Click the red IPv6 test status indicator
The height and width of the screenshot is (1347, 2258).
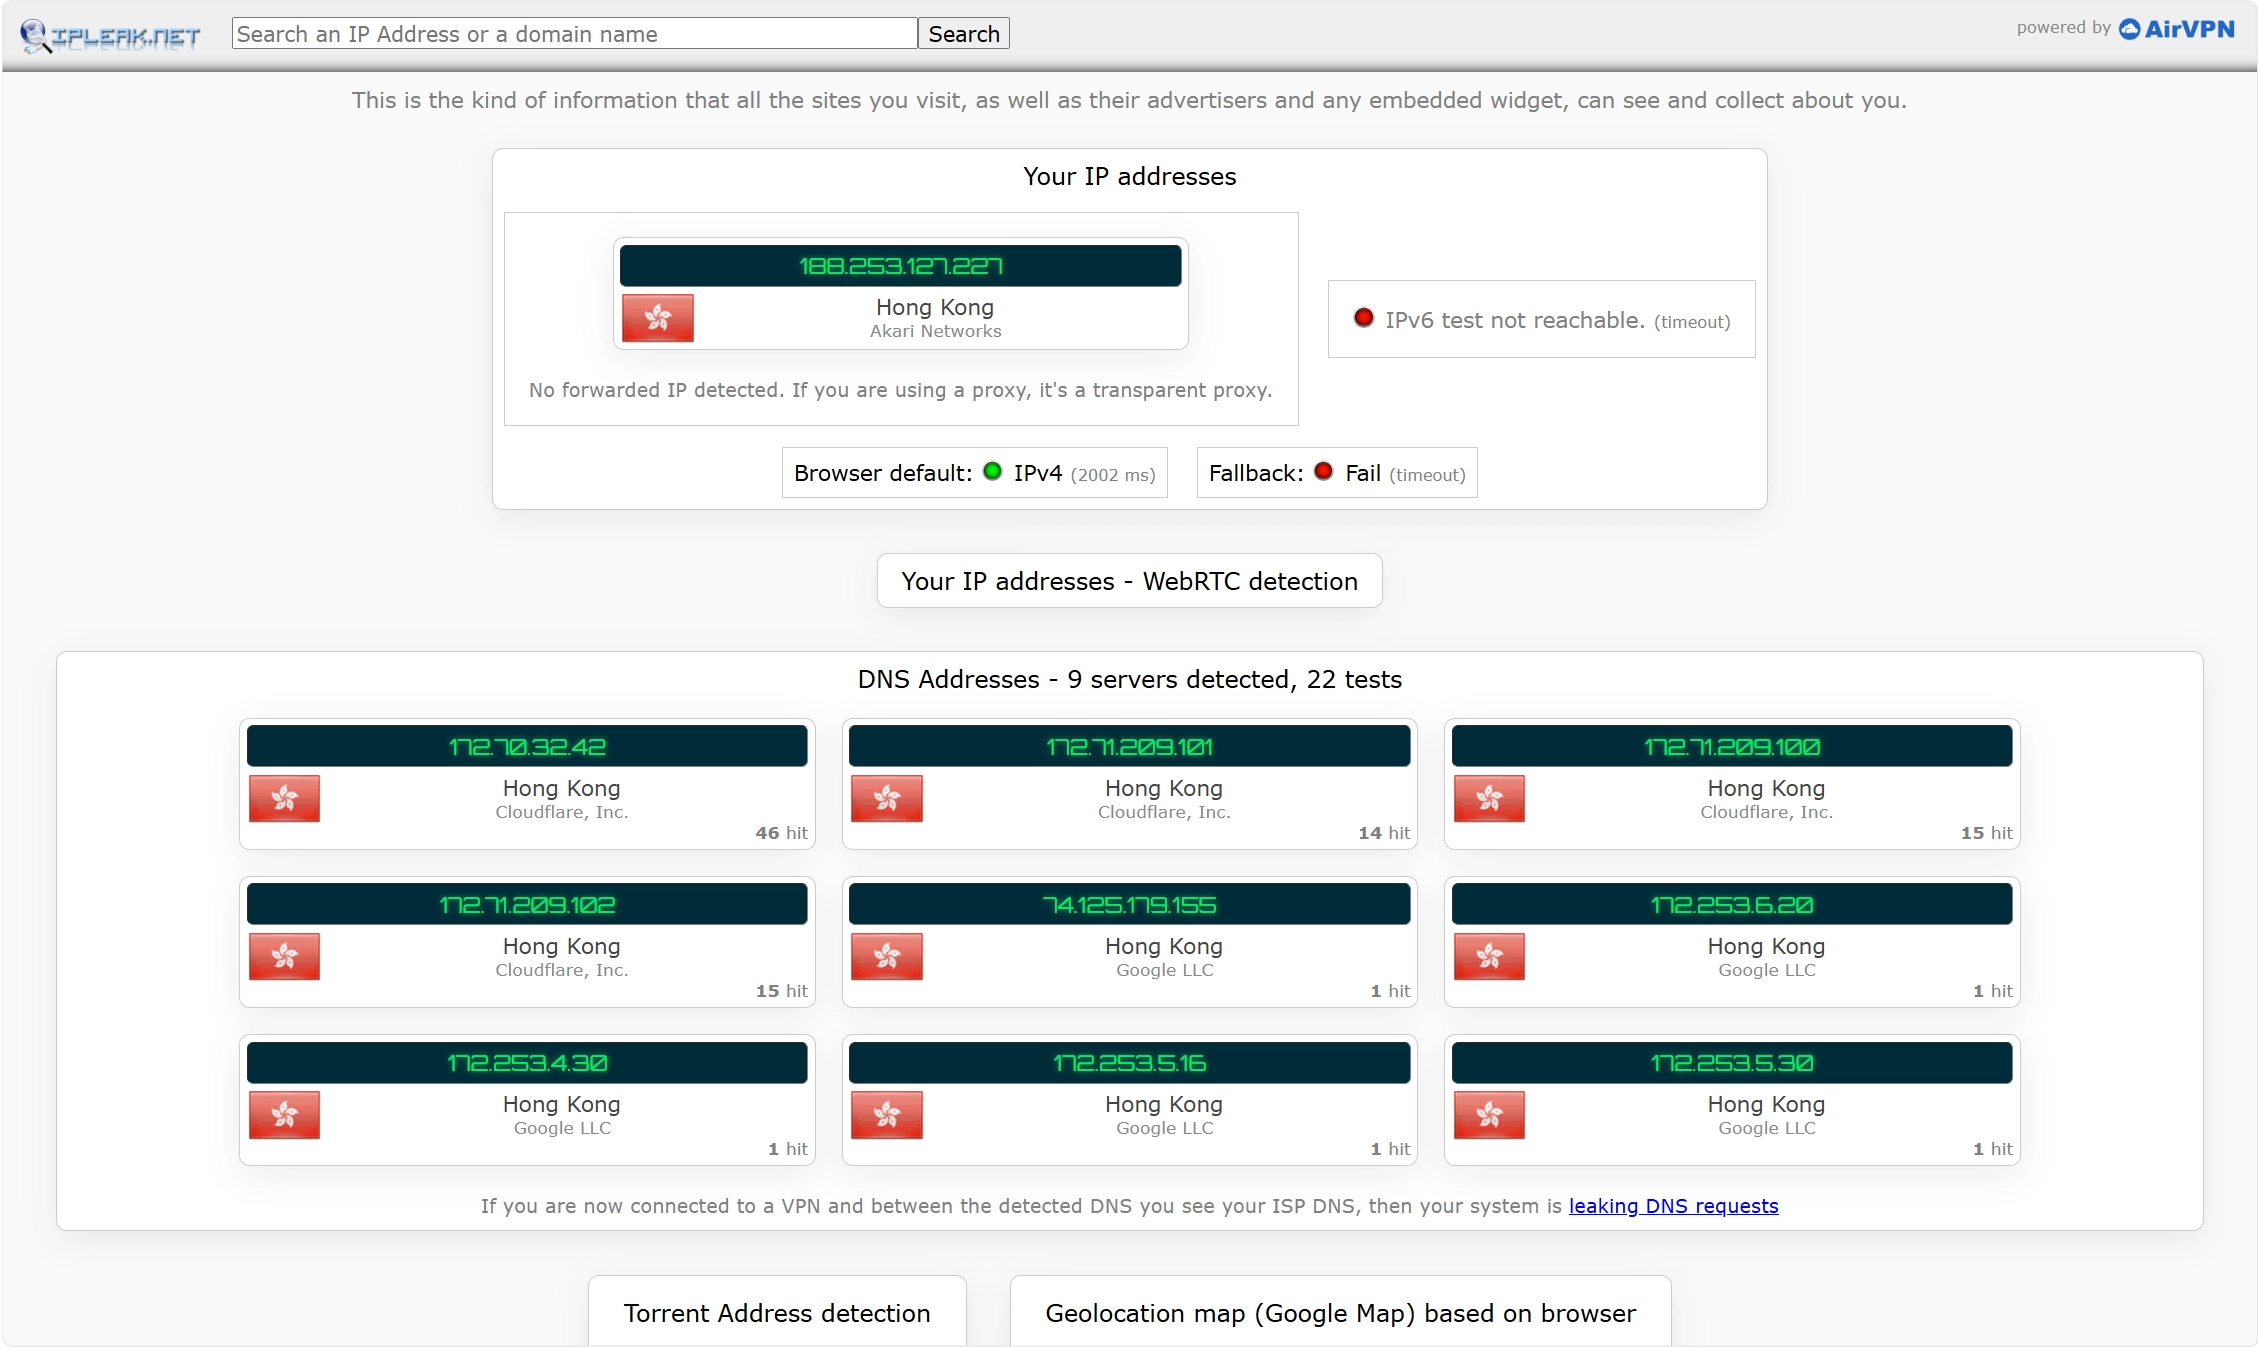tap(1363, 318)
